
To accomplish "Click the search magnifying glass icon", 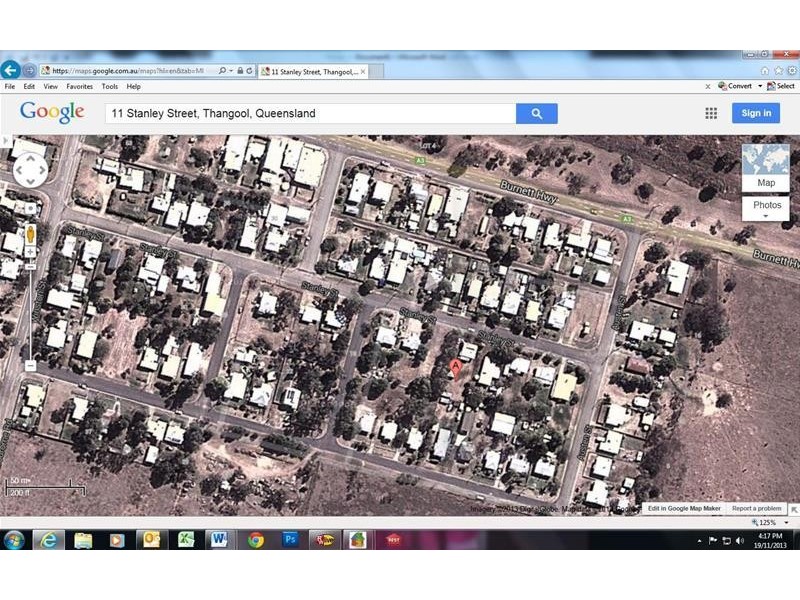I will click(536, 113).
